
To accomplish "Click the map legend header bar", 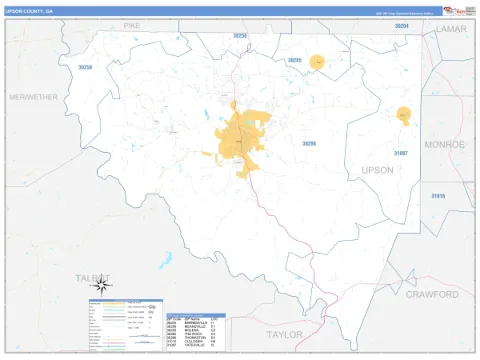I will (x=126, y=300).
